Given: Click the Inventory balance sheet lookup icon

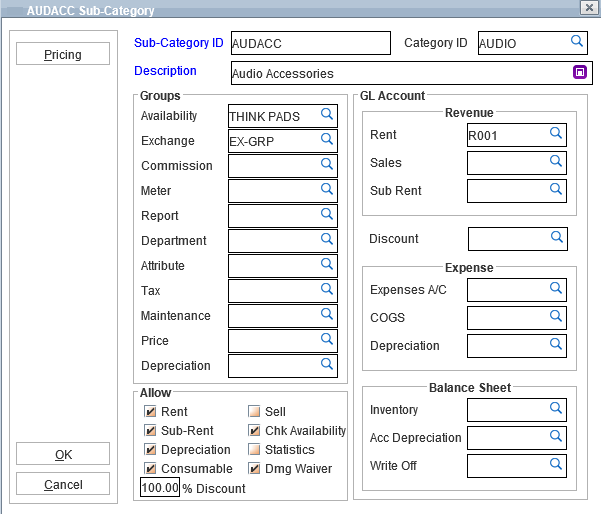Looking at the screenshot, I should 556,408.
